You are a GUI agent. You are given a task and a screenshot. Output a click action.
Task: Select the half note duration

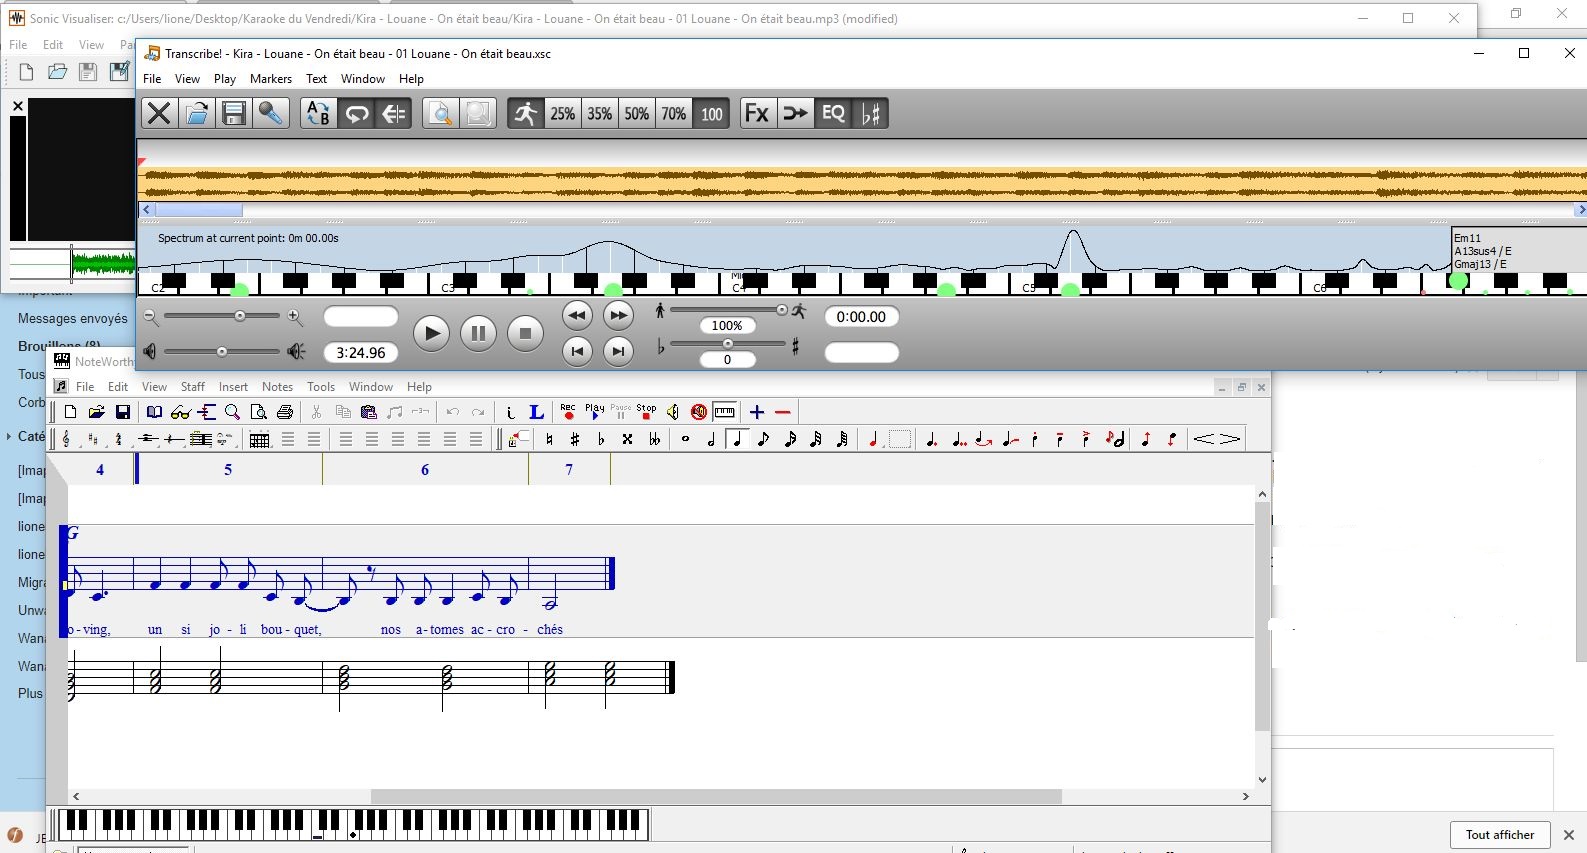tap(711, 439)
